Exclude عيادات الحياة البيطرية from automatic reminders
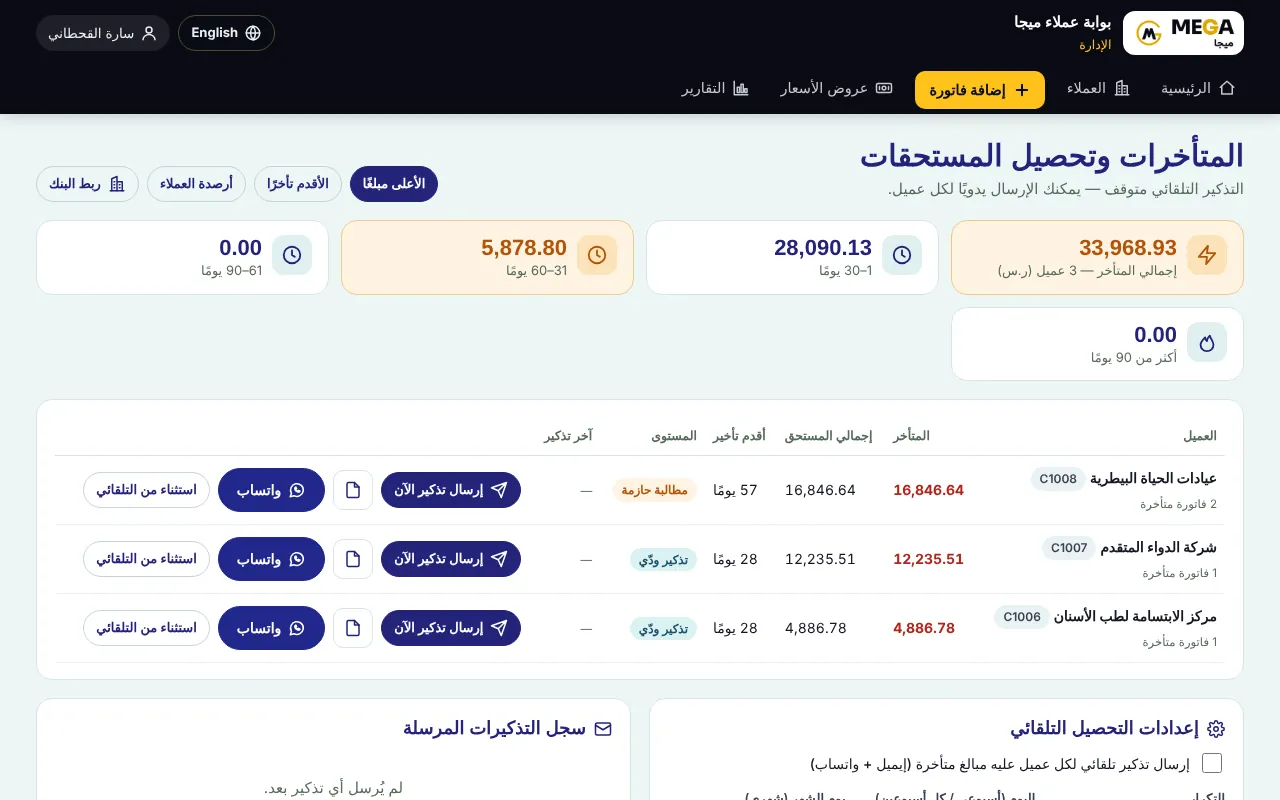 point(146,490)
